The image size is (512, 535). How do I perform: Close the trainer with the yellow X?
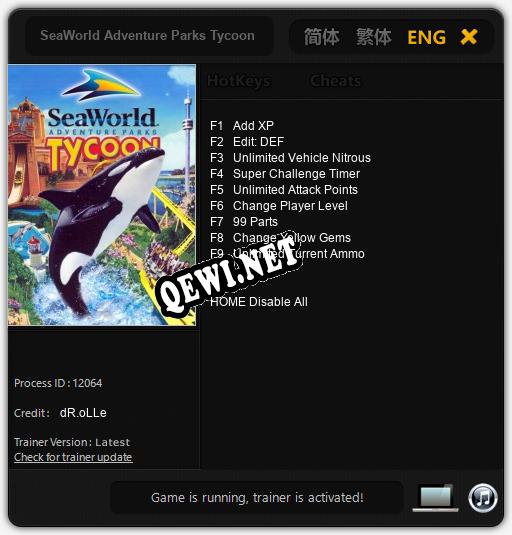(x=469, y=37)
